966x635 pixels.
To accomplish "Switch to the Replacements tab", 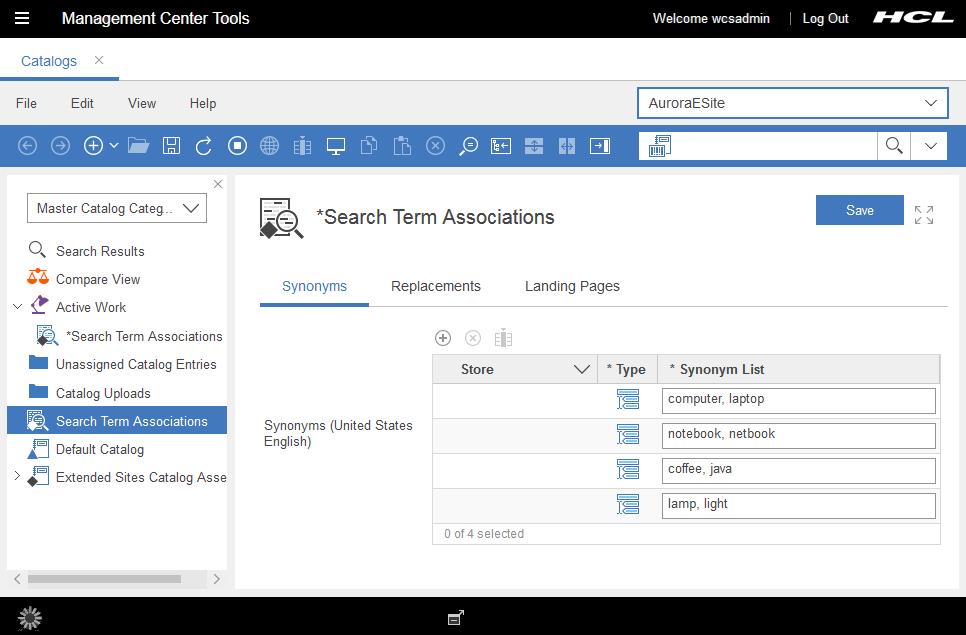I will click(x=436, y=286).
